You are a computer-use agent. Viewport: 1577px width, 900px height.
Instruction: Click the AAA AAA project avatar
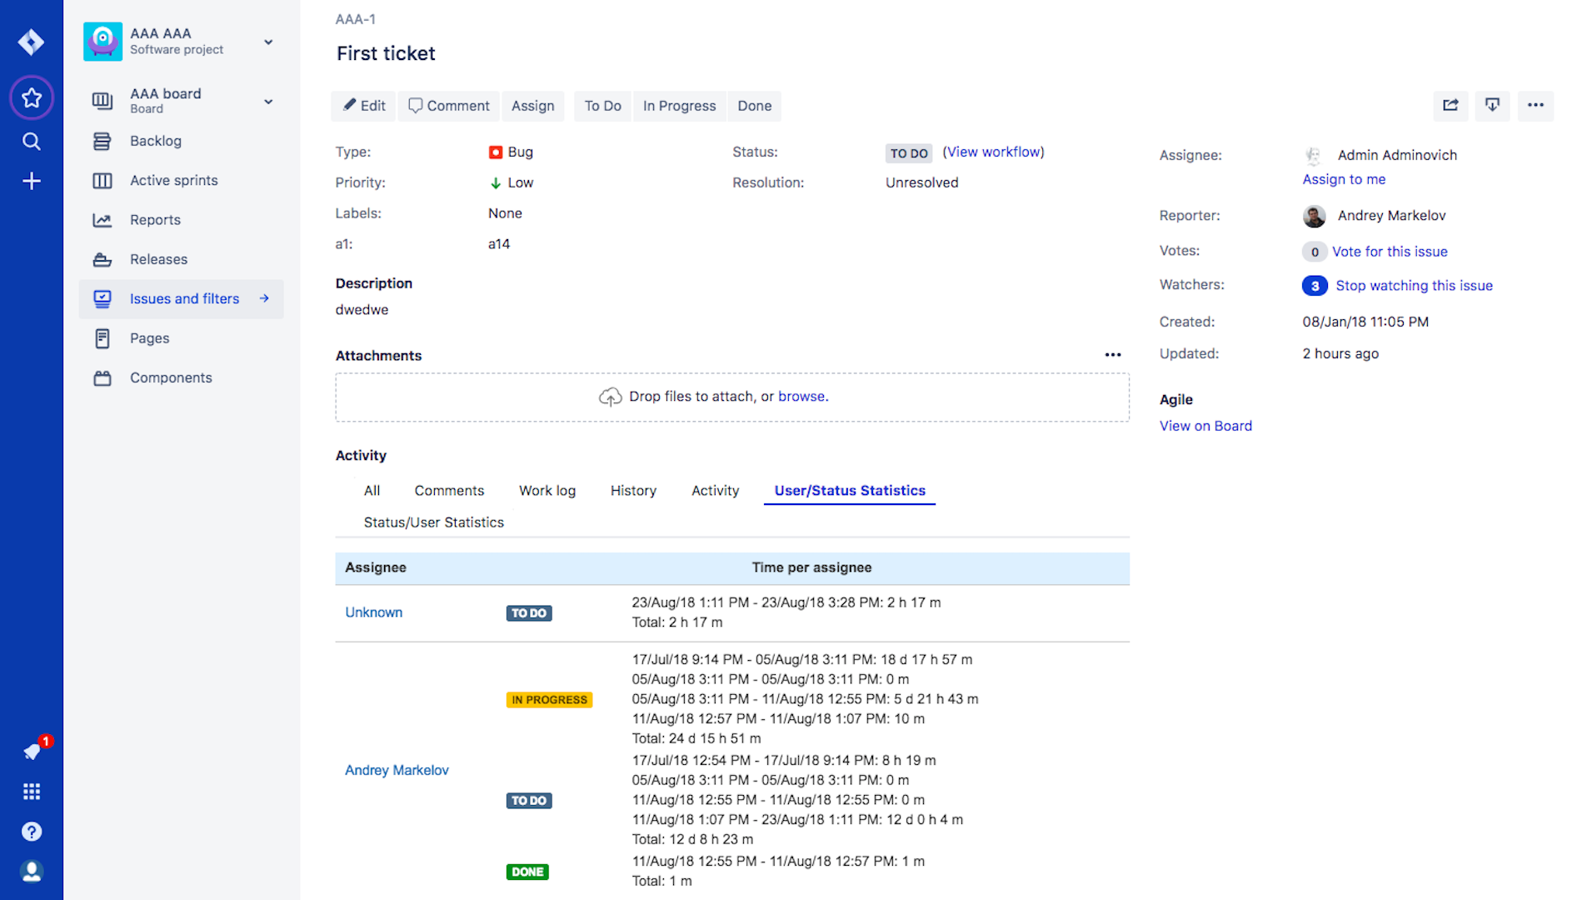(102, 41)
